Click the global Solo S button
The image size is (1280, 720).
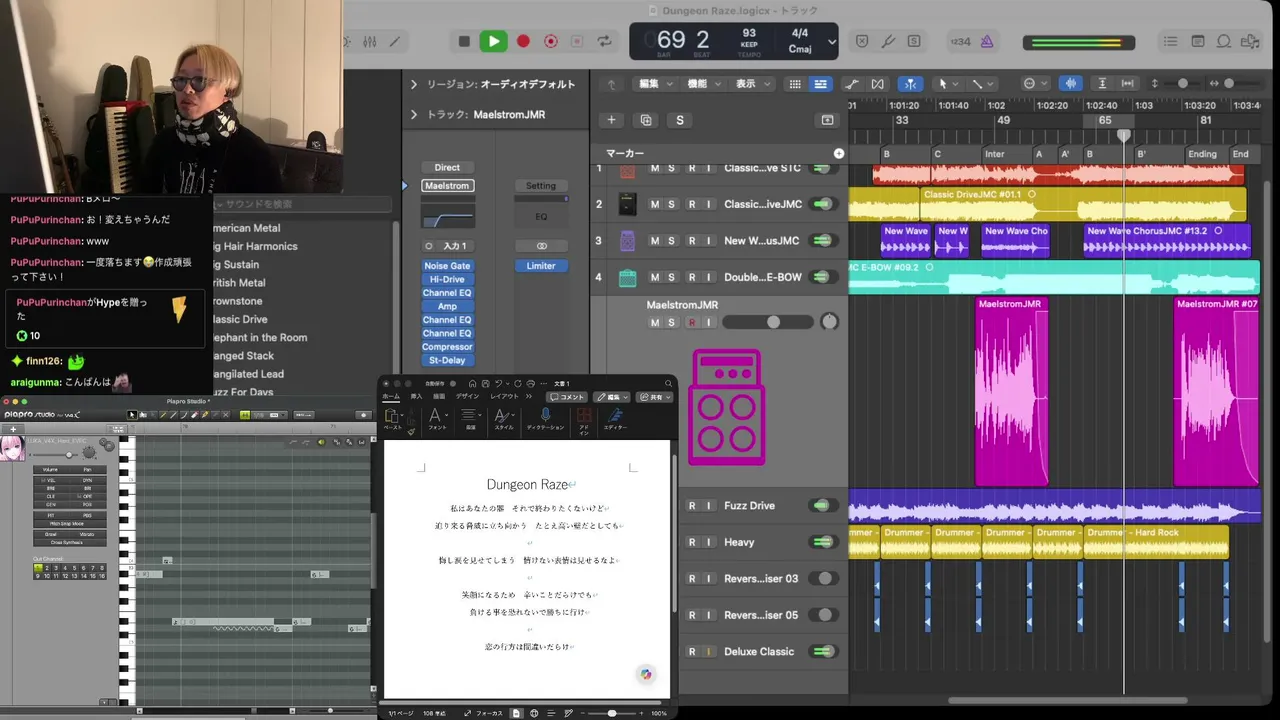680,120
